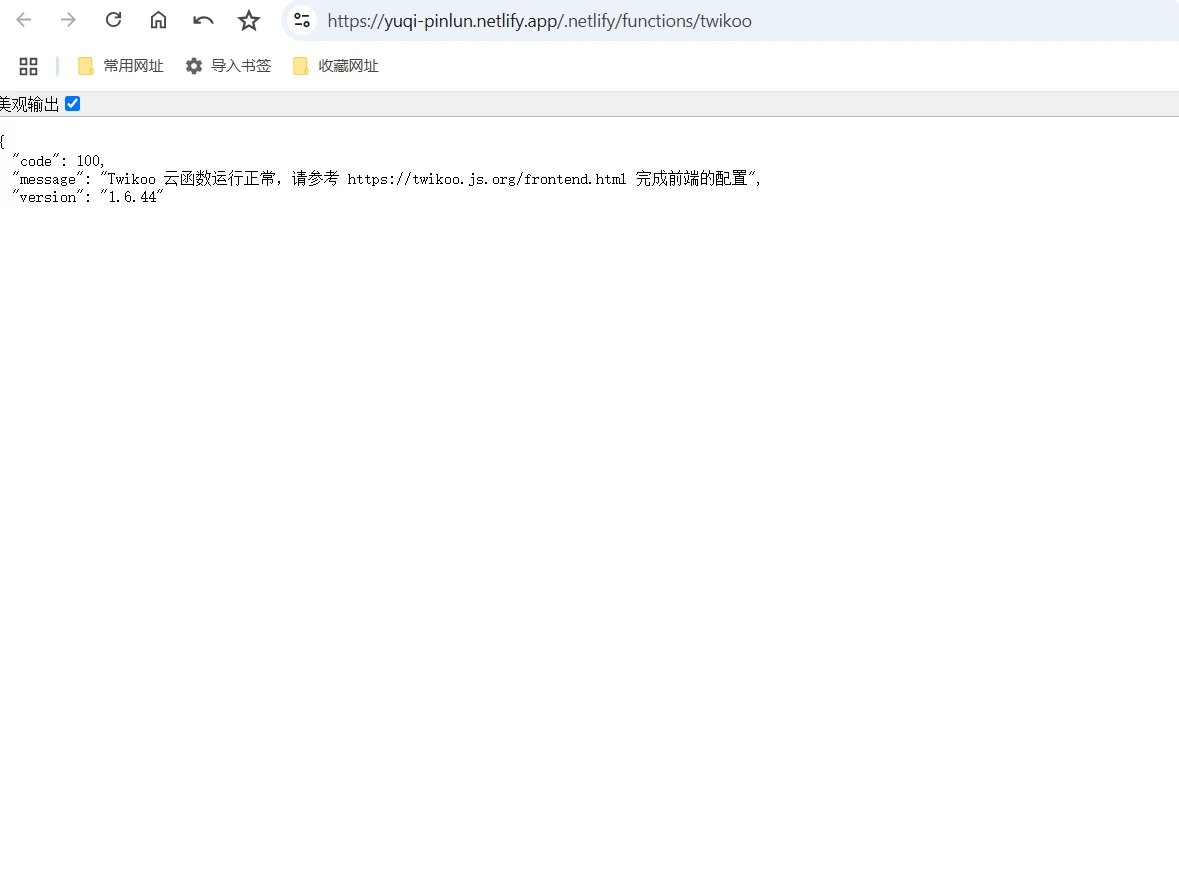
Task: Click the "message" key in the JSON
Action: pos(48,179)
